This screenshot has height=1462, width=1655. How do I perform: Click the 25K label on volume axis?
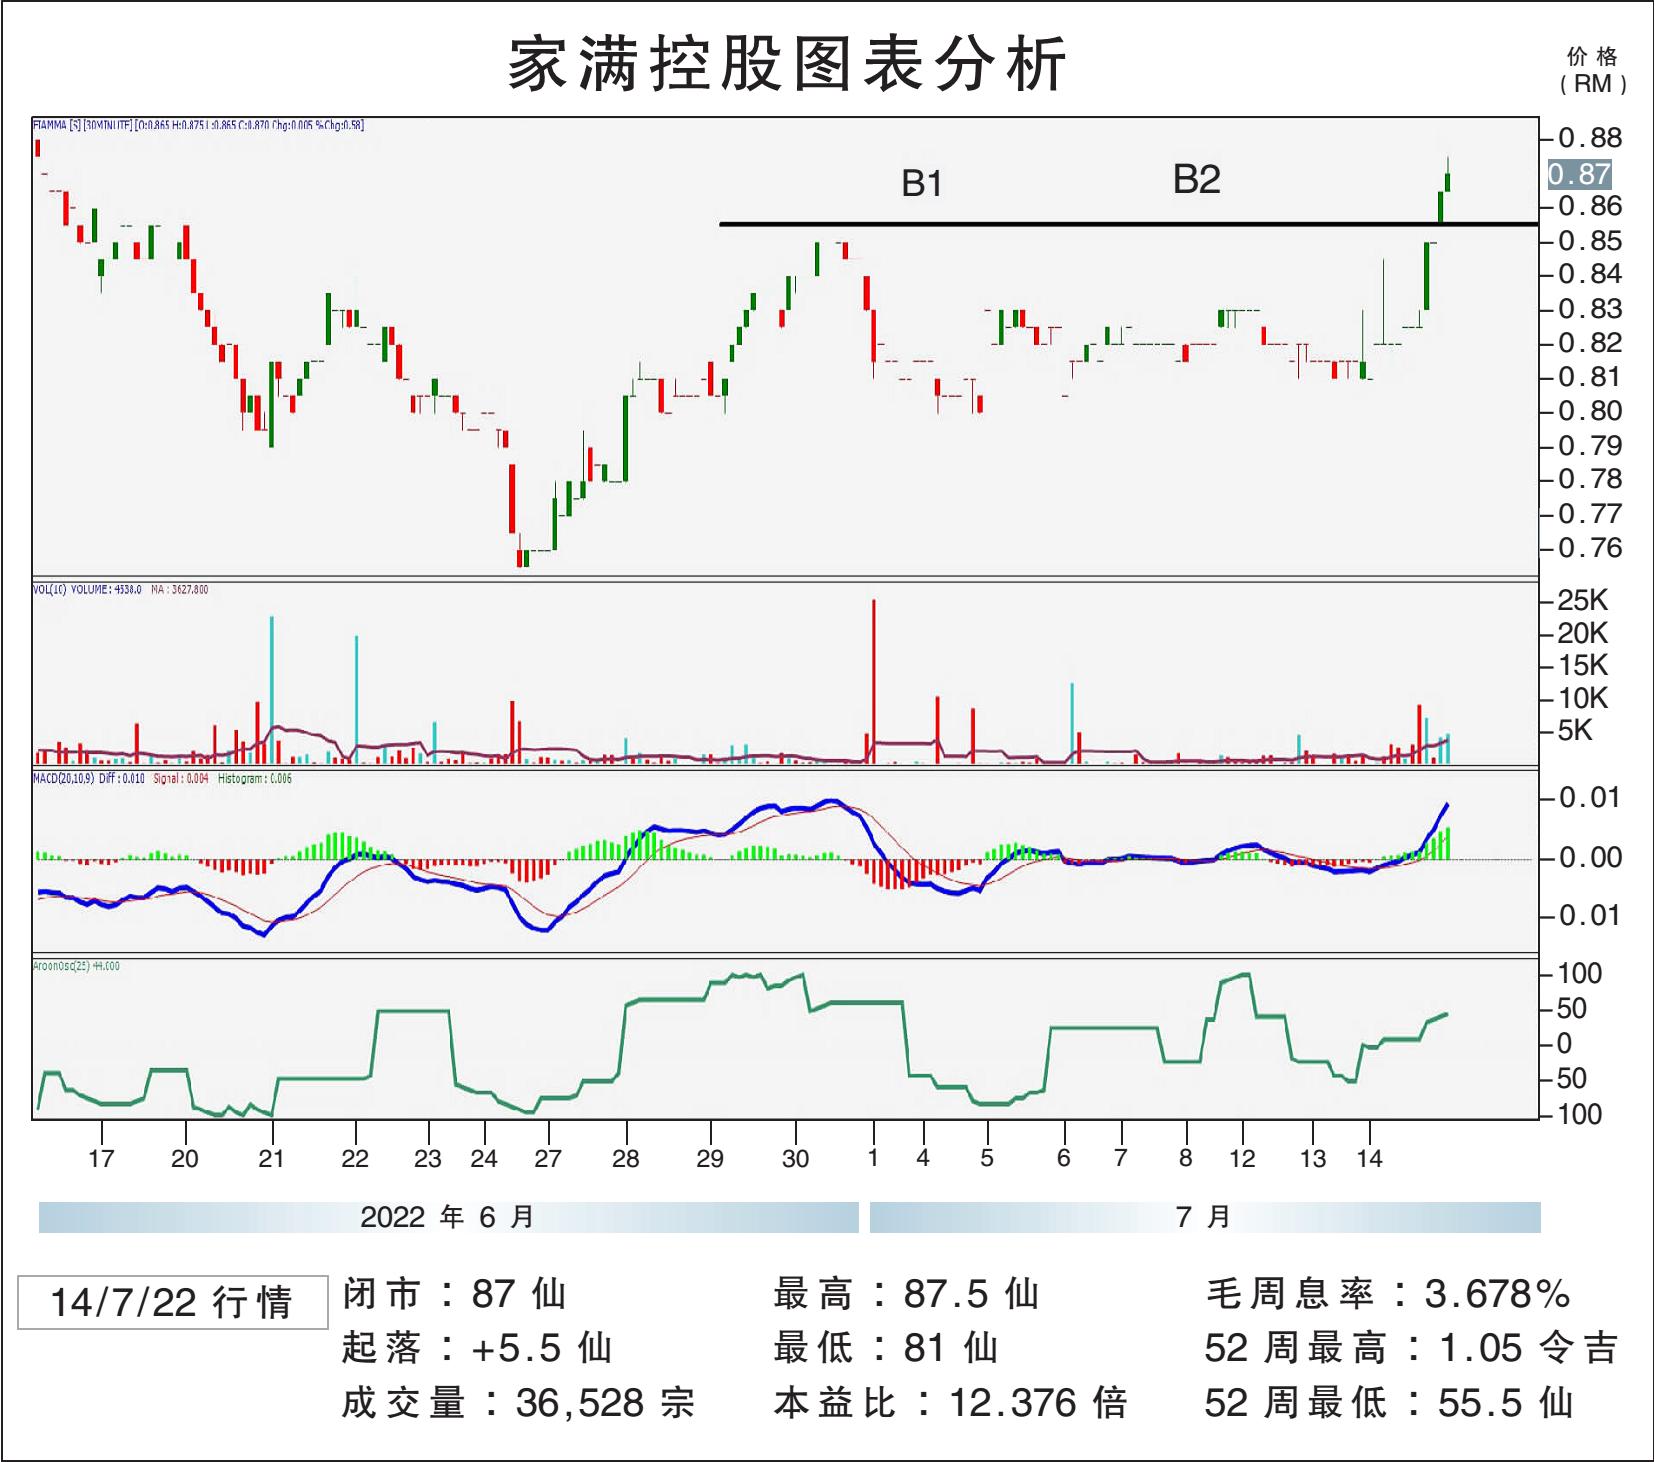click(1582, 600)
